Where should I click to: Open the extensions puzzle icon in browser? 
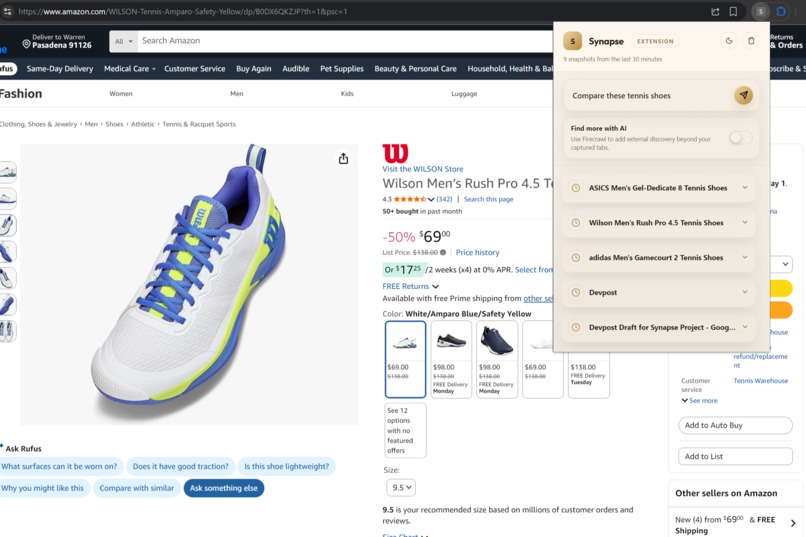781,11
